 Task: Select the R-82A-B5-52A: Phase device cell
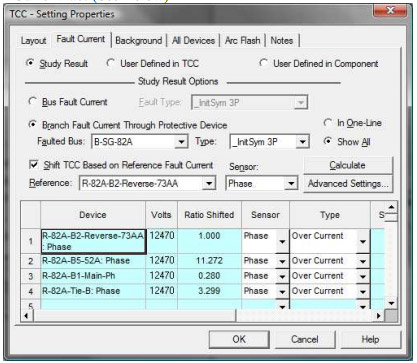[93, 261]
